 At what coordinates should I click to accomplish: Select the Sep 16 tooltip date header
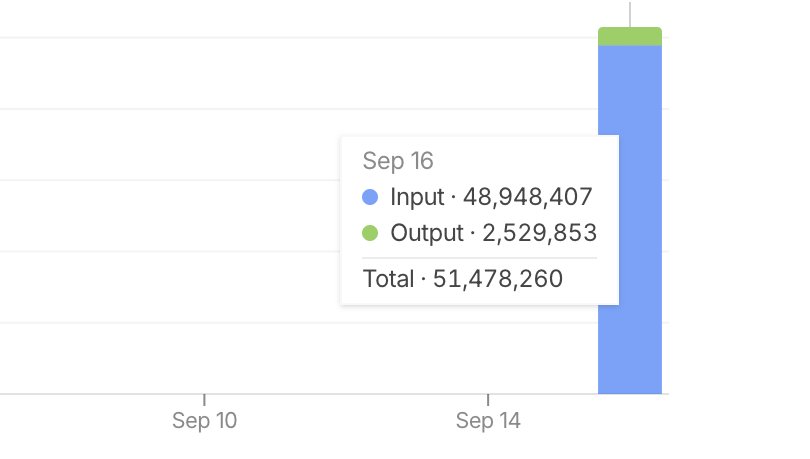click(398, 161)
